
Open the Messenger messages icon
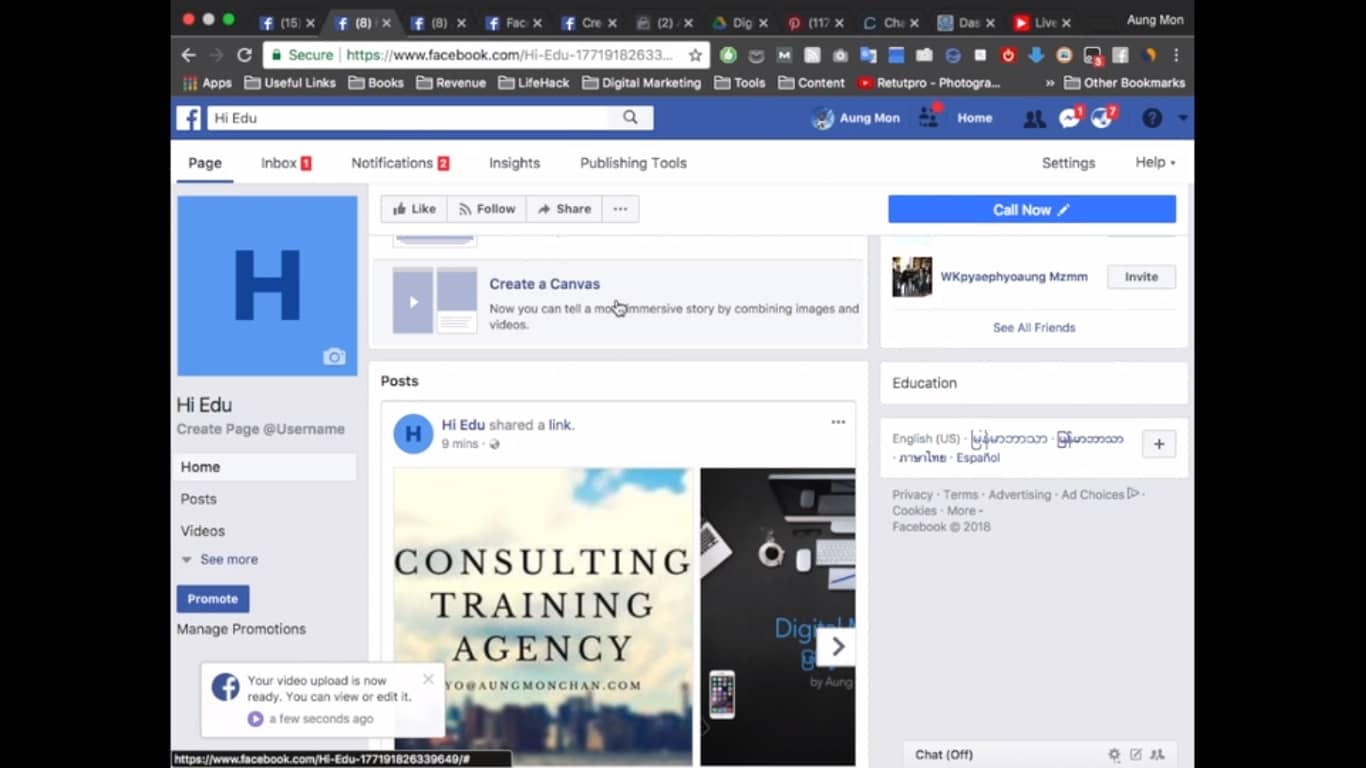coord(1070,117)
